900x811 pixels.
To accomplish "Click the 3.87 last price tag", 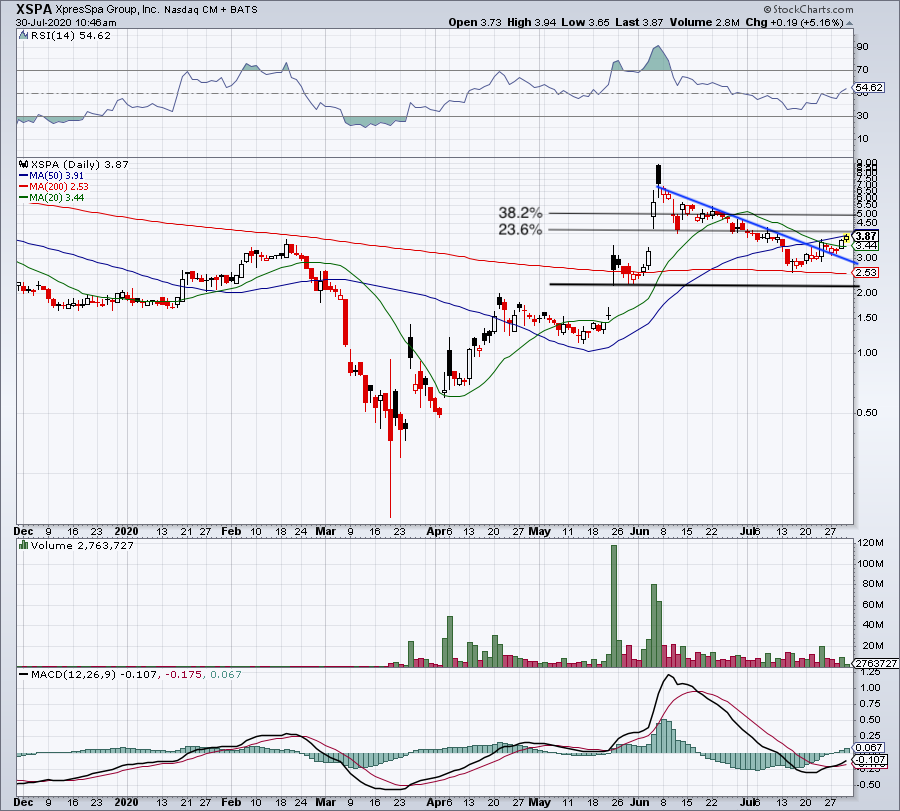I will click(866, 236).
